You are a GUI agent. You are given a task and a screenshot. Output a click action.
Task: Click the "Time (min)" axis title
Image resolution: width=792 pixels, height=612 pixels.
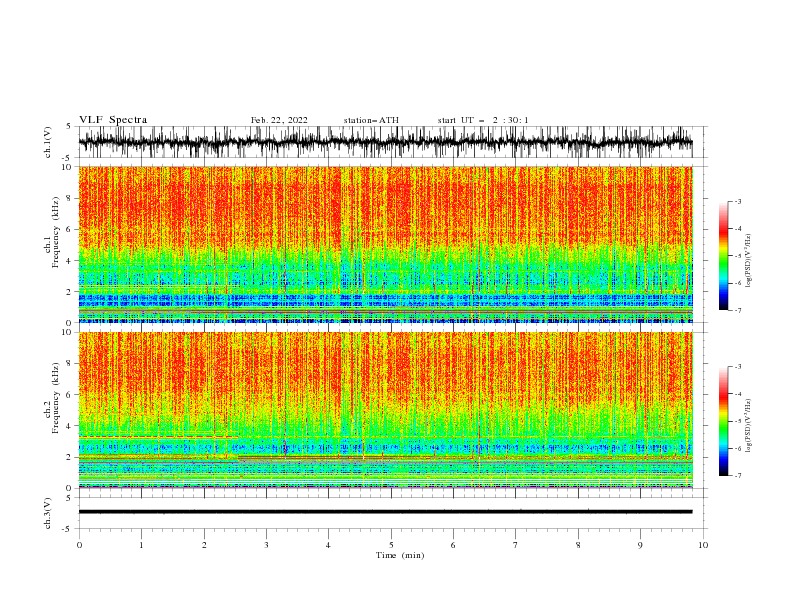400,555
